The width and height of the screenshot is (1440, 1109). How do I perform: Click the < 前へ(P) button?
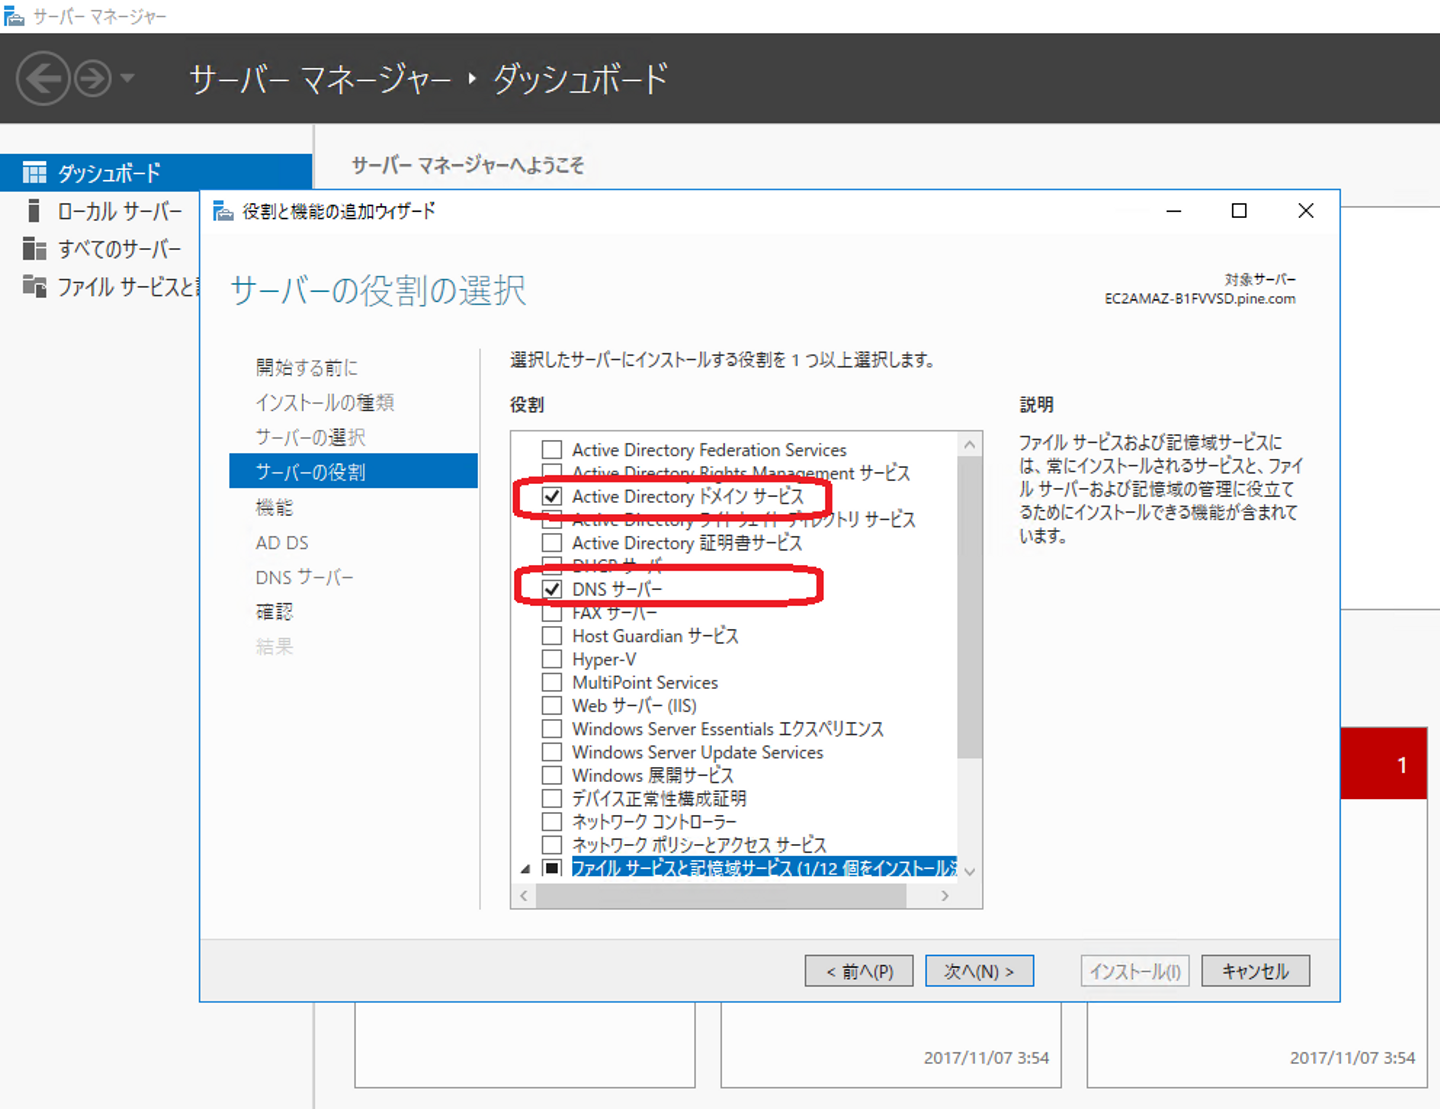(x=859, y=971)
